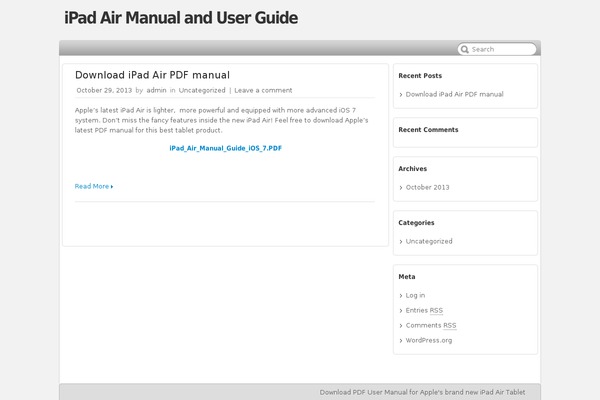Image resolution: width=600 pixels, height=400 pixels.
Task: Focus the Search input field
Action: coord(497,49)
